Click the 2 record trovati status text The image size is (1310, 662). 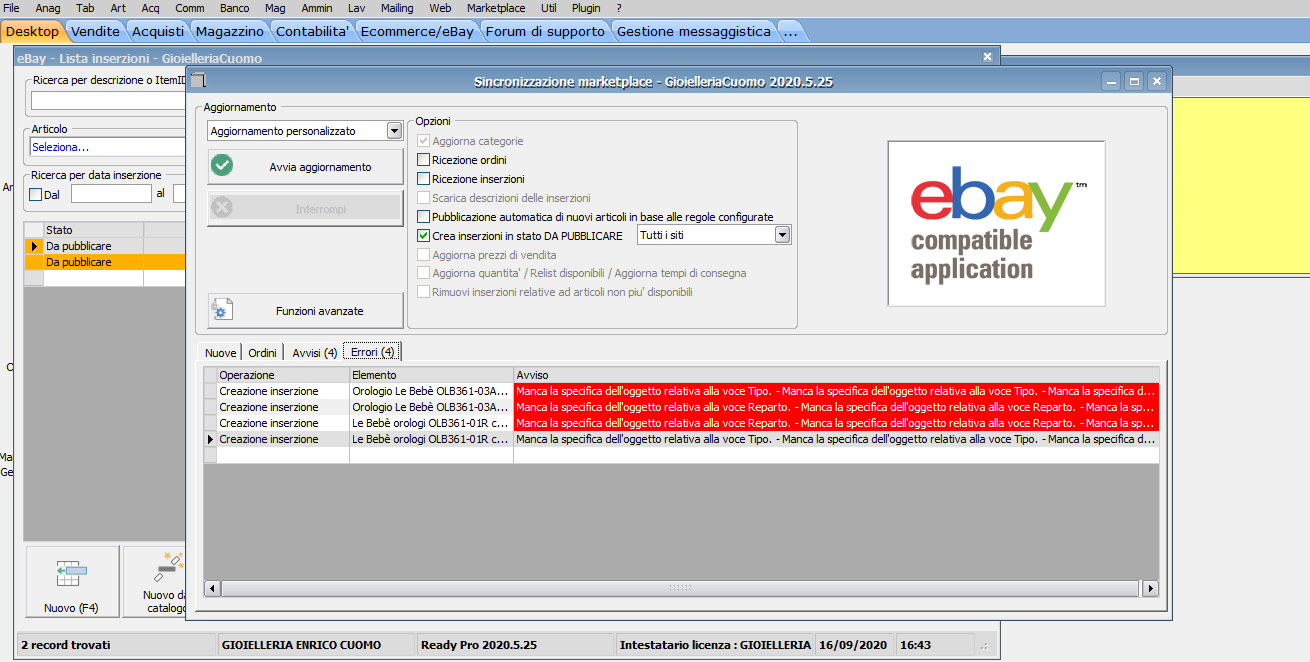66,645
